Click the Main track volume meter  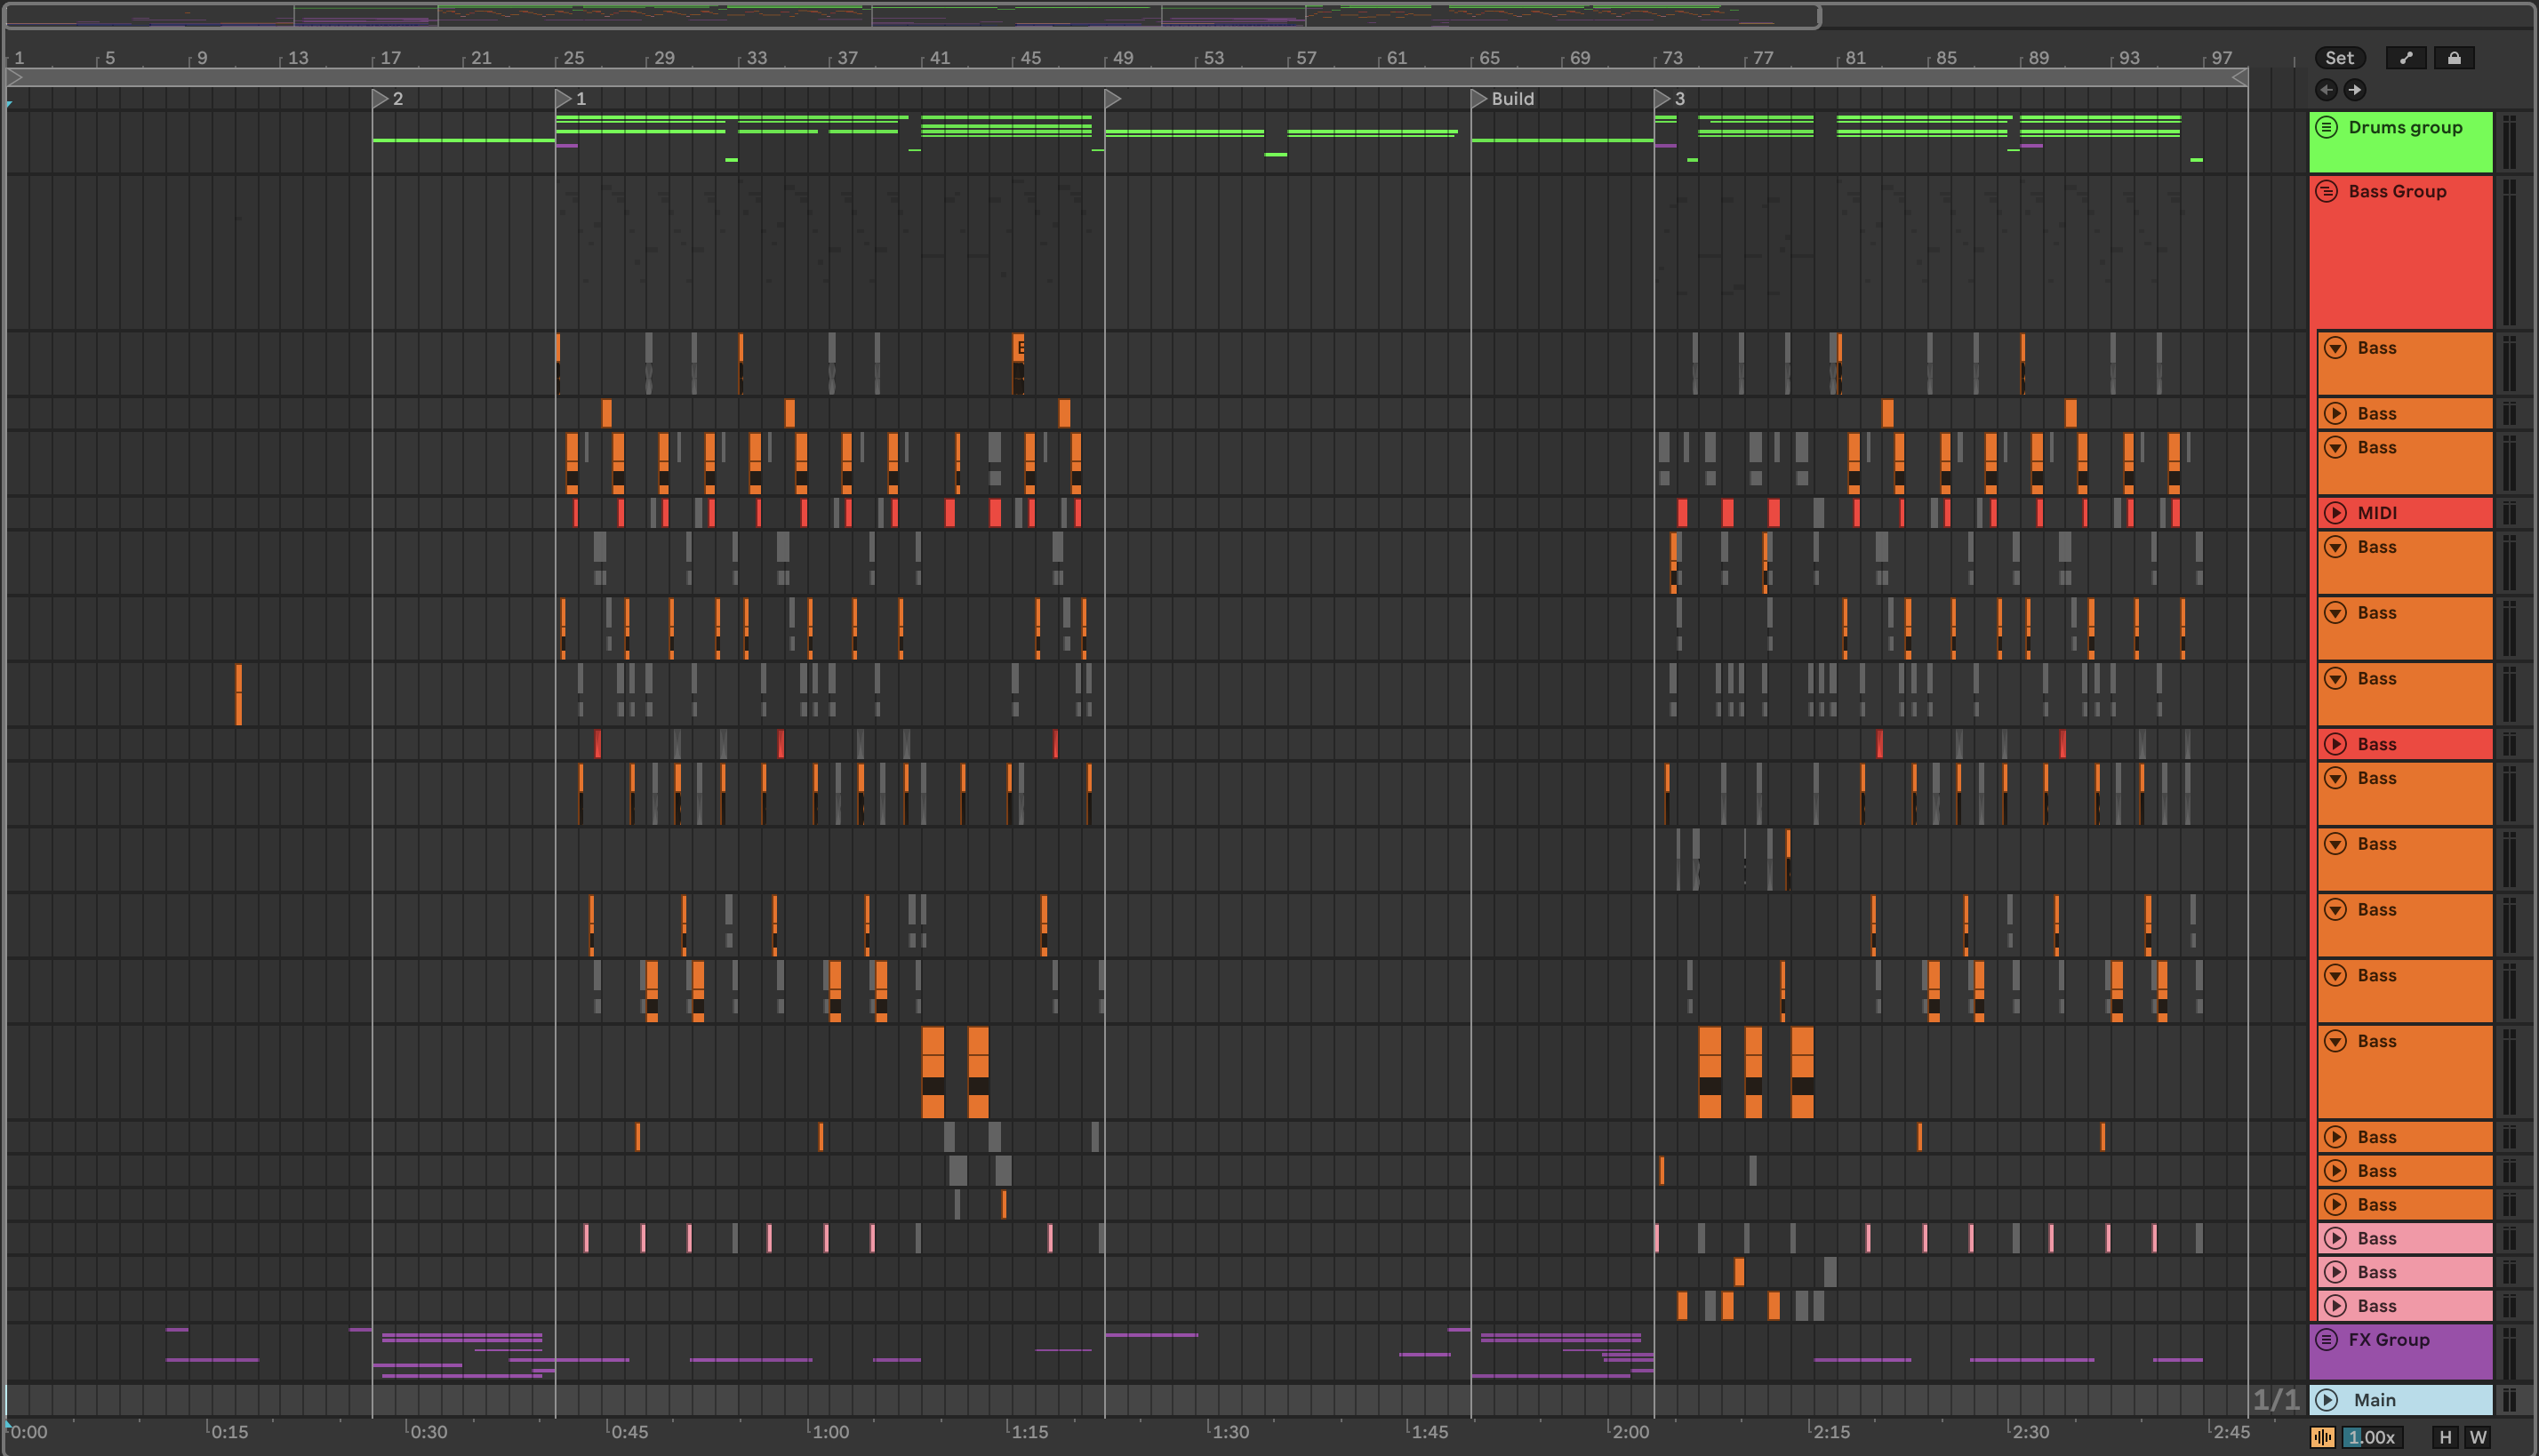pos(2508,1400)
